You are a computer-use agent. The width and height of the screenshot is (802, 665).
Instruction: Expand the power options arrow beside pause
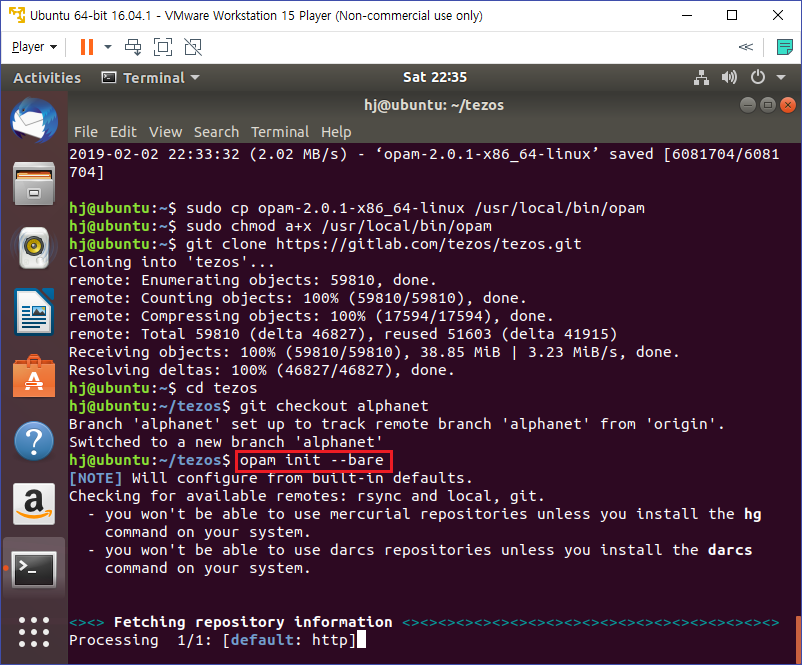coord(108,47)
